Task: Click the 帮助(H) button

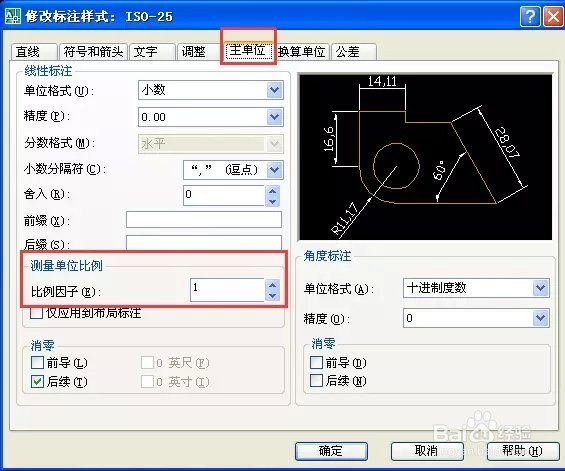Action: click(x=522, y=451)
